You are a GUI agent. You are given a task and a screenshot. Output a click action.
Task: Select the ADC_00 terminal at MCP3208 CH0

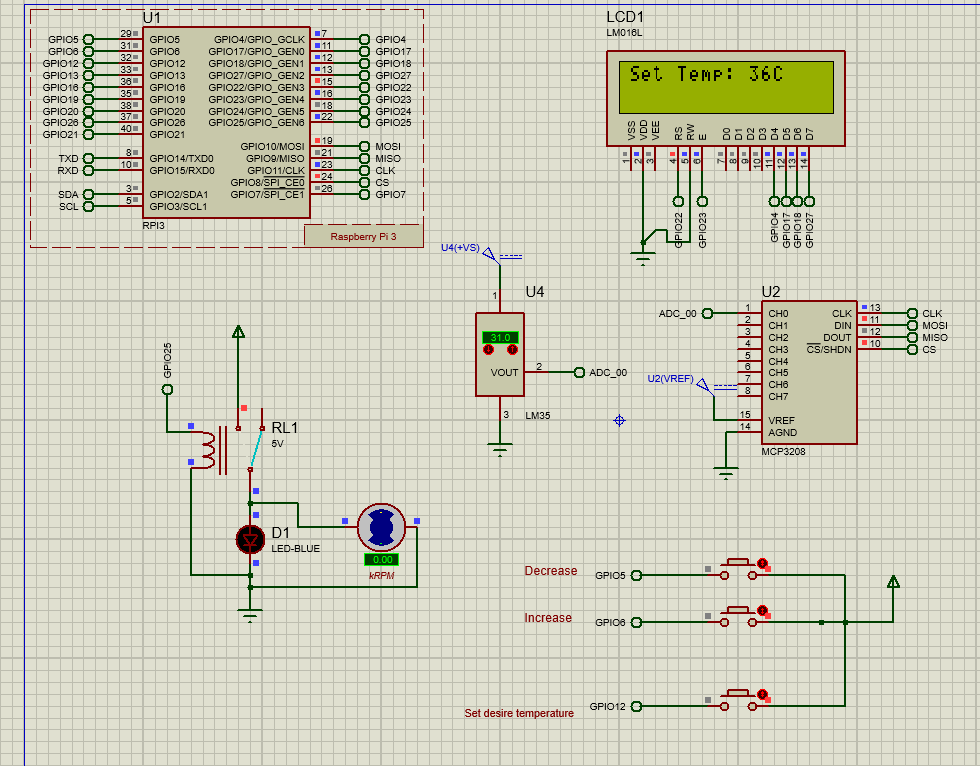tap(708, 314)
